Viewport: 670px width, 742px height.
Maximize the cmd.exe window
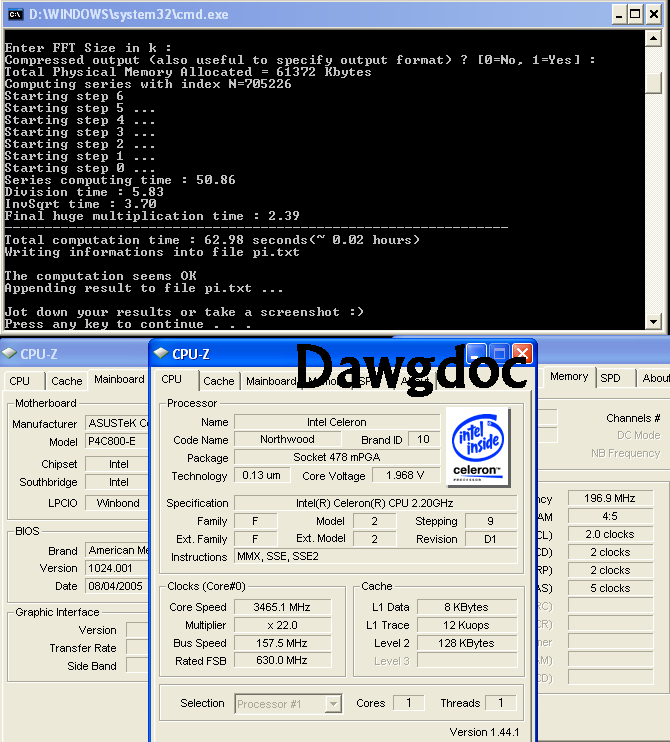pos(635,15)
